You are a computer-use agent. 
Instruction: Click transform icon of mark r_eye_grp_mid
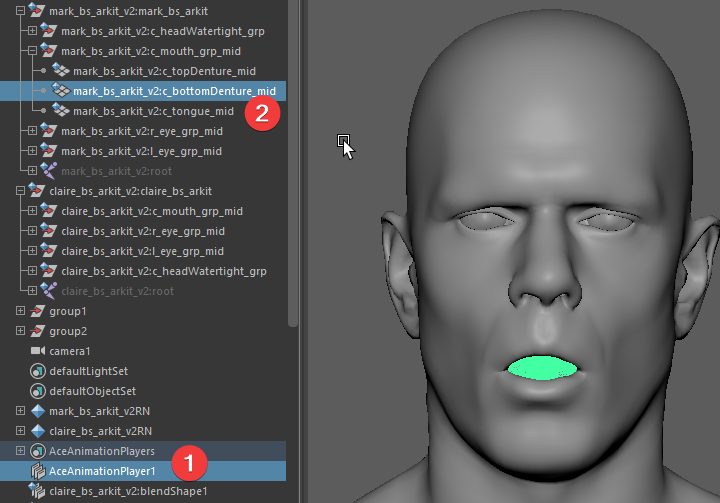49,130
